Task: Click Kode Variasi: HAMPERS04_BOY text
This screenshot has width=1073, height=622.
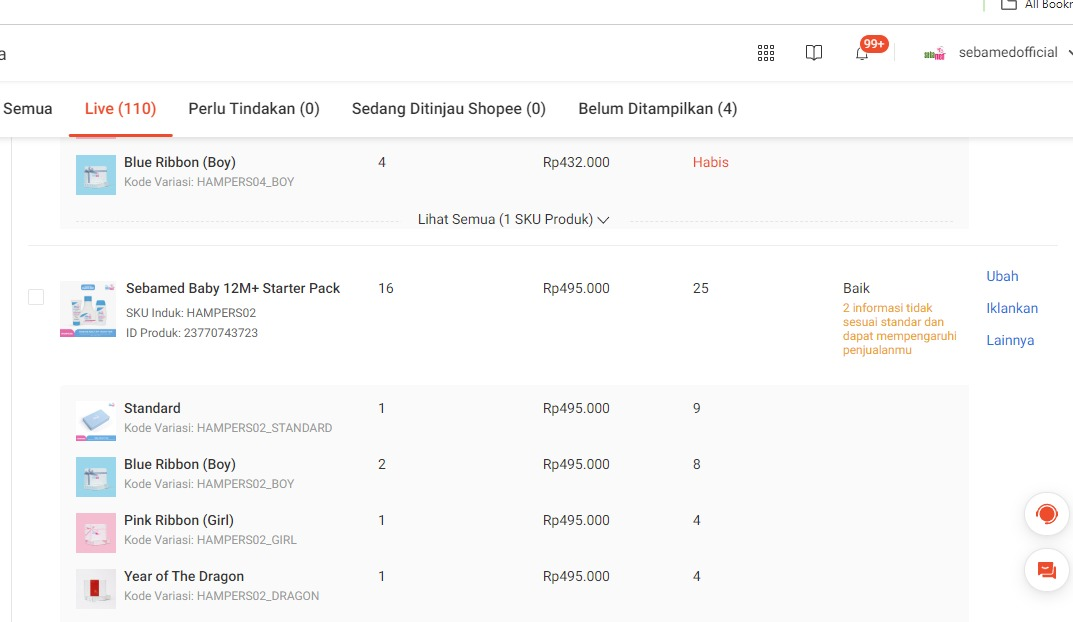Action: [x=209, y=182]
